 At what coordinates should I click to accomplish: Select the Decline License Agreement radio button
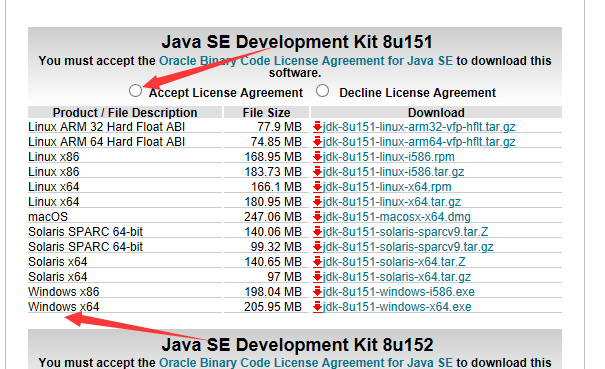click(323, 91)
